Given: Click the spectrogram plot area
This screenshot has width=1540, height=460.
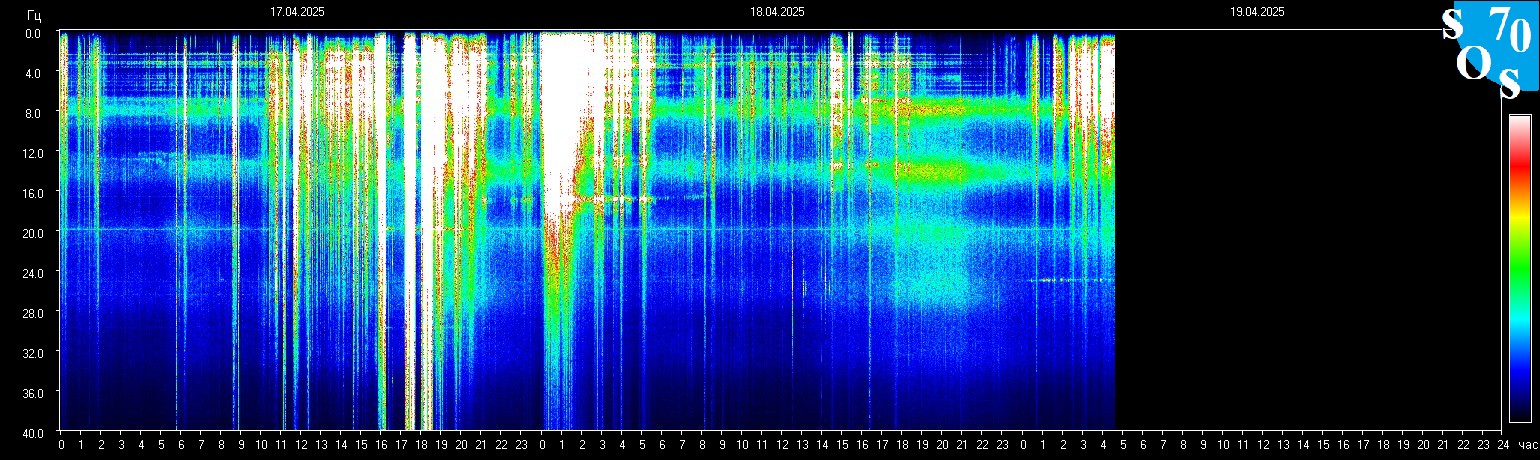Looking at the screenshot, I should tap(780, 230).
